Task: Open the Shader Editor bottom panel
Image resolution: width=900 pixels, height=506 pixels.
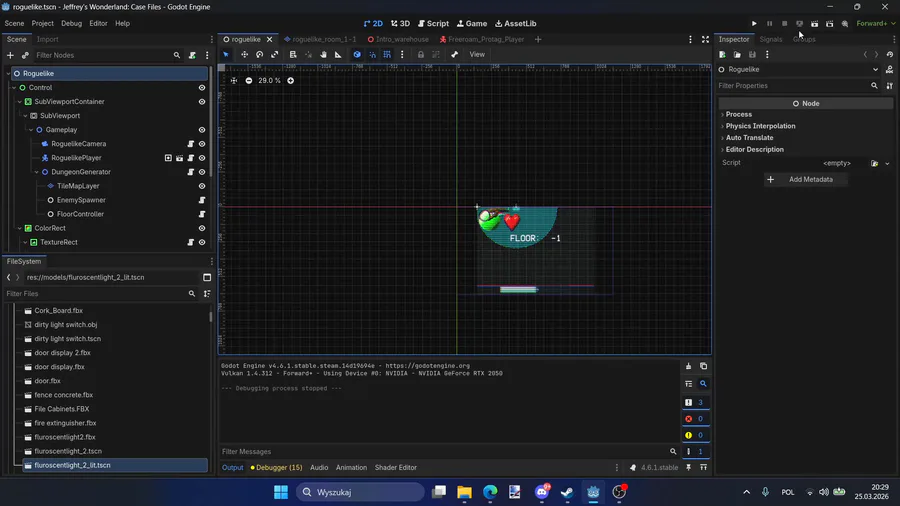Action: pyautogui.click(x=395, y=468)
